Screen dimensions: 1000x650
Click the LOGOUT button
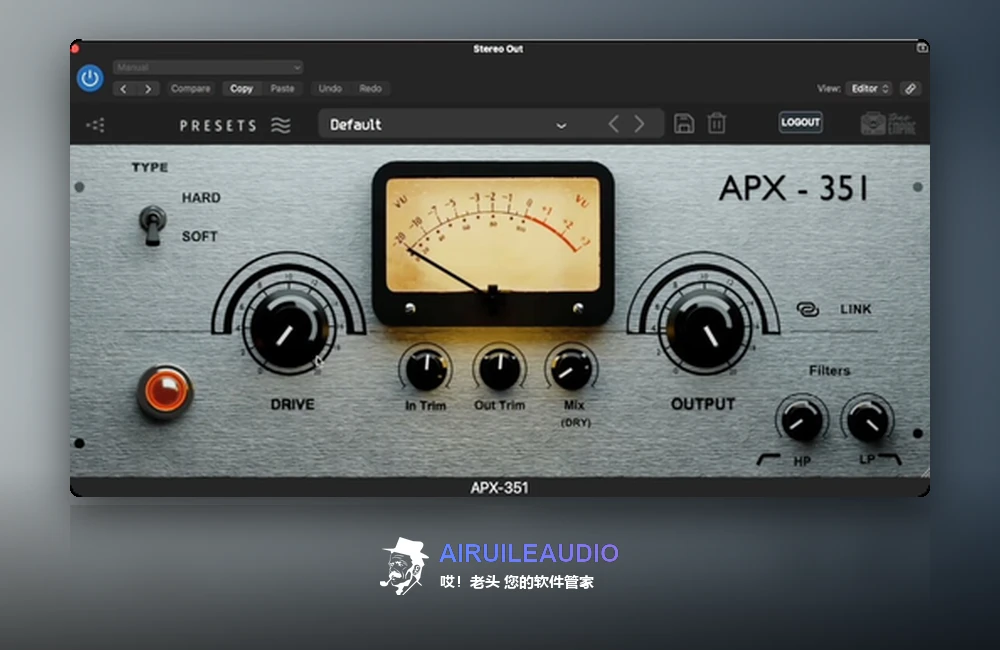click(800, 122)
